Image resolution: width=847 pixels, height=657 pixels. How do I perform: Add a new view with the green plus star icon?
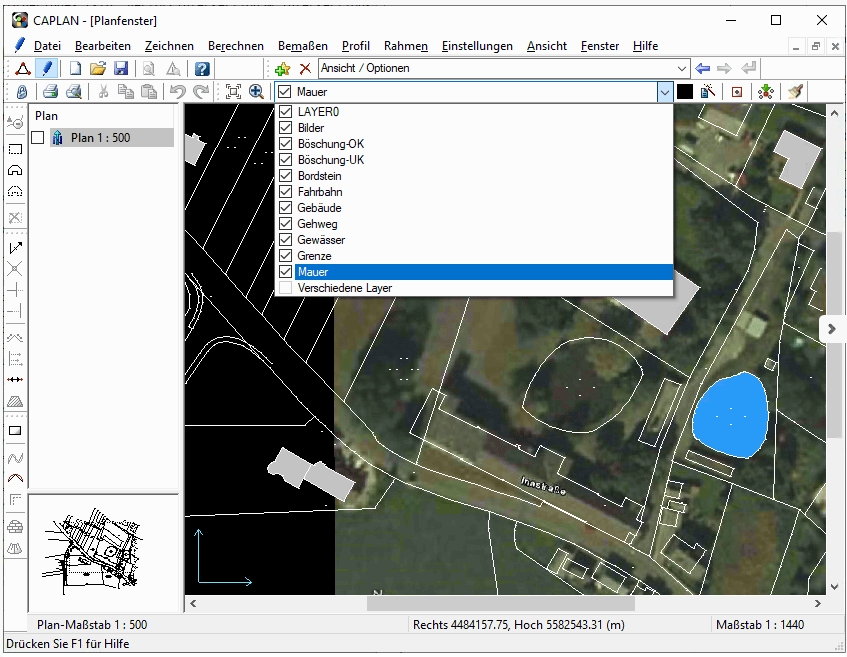coord(283,69)
